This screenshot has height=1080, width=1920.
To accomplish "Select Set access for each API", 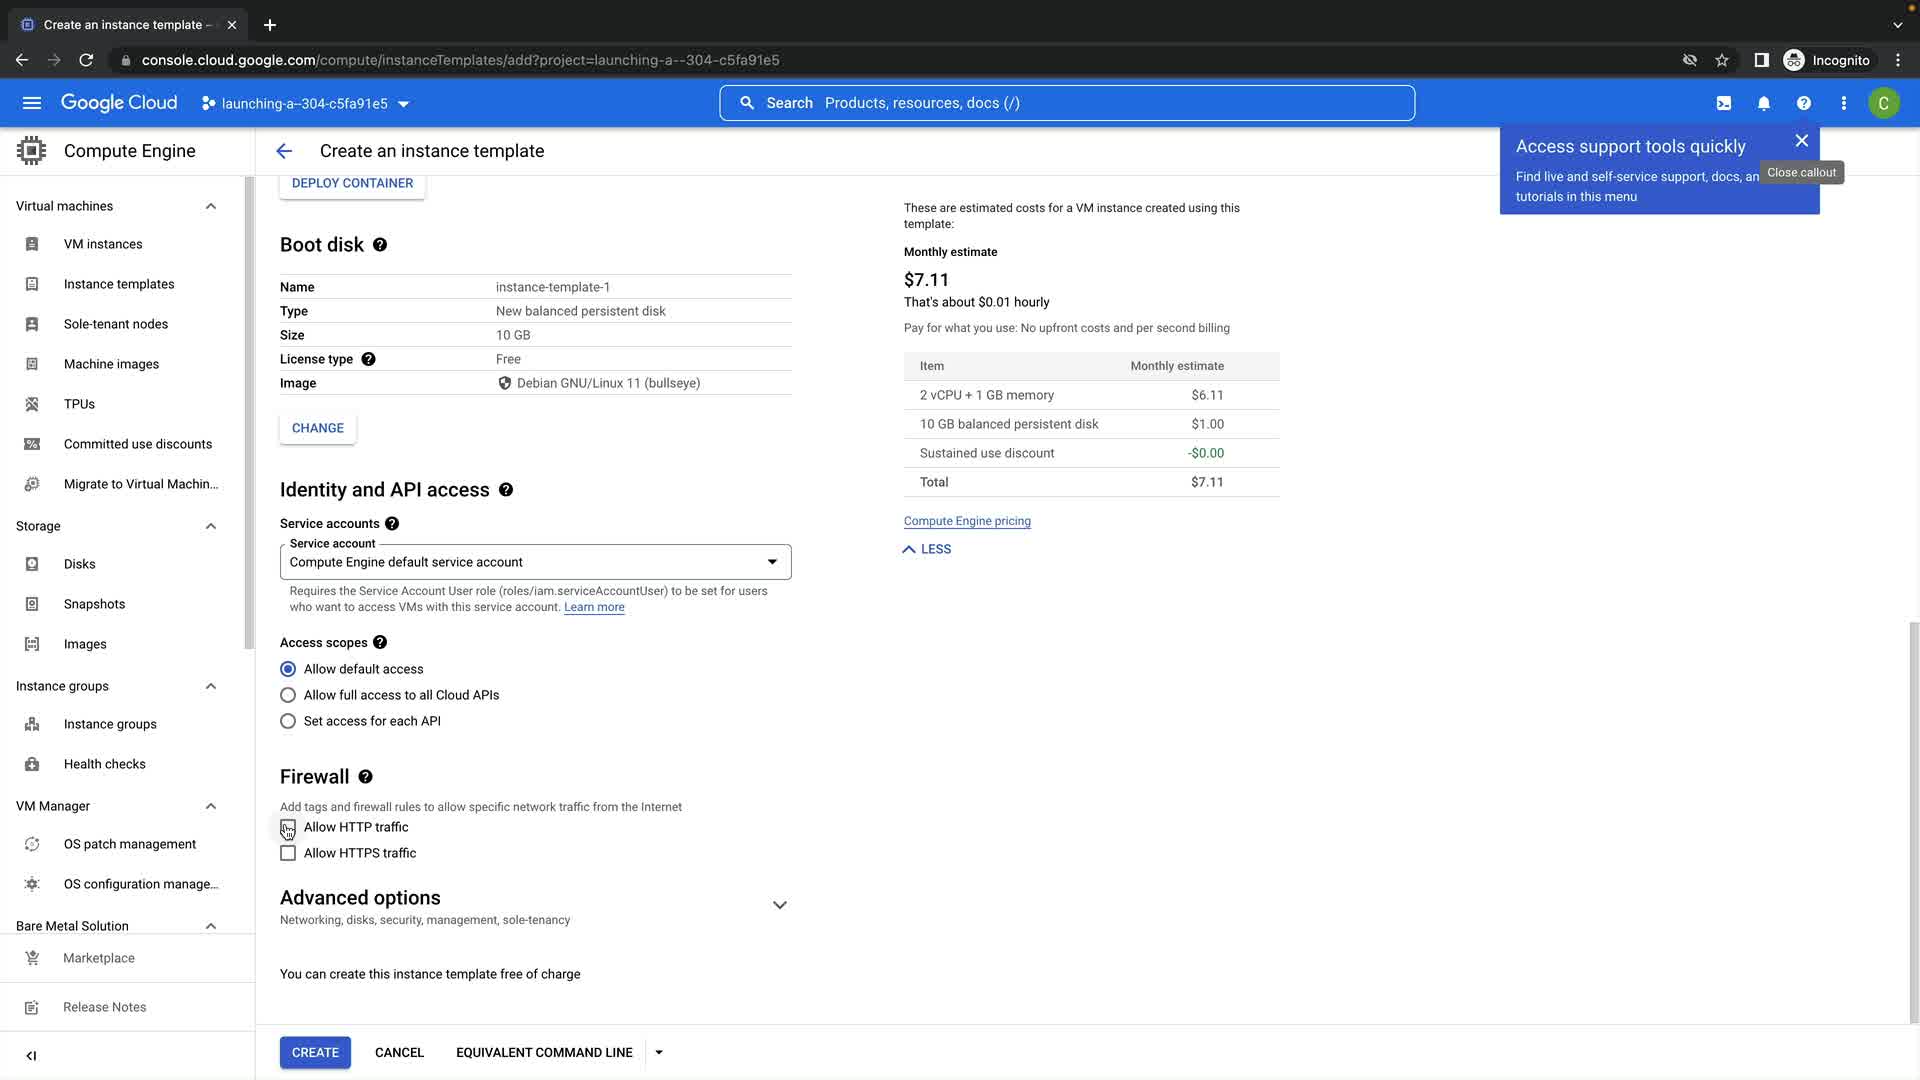I will [x=288, y=721].
